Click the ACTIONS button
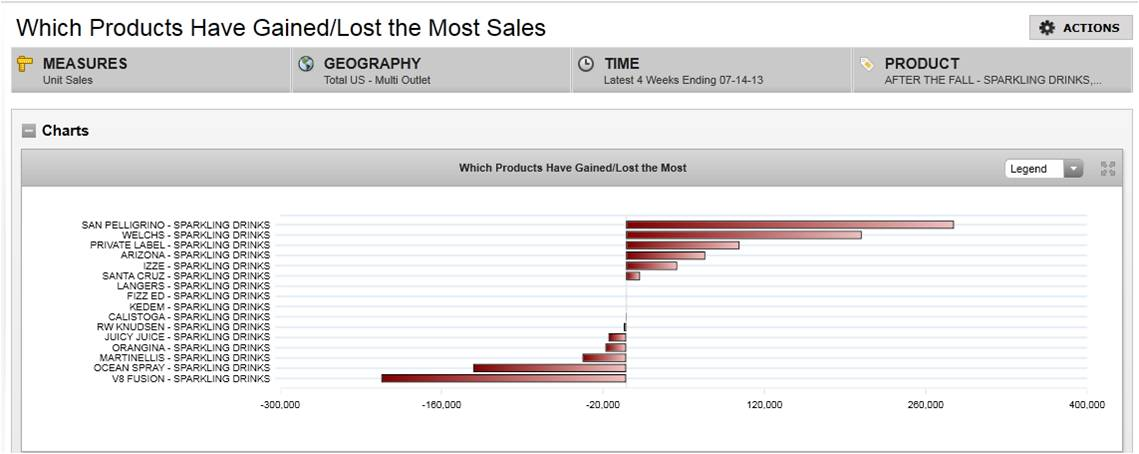This screenshot has height=454, width=1139. 1080,28
